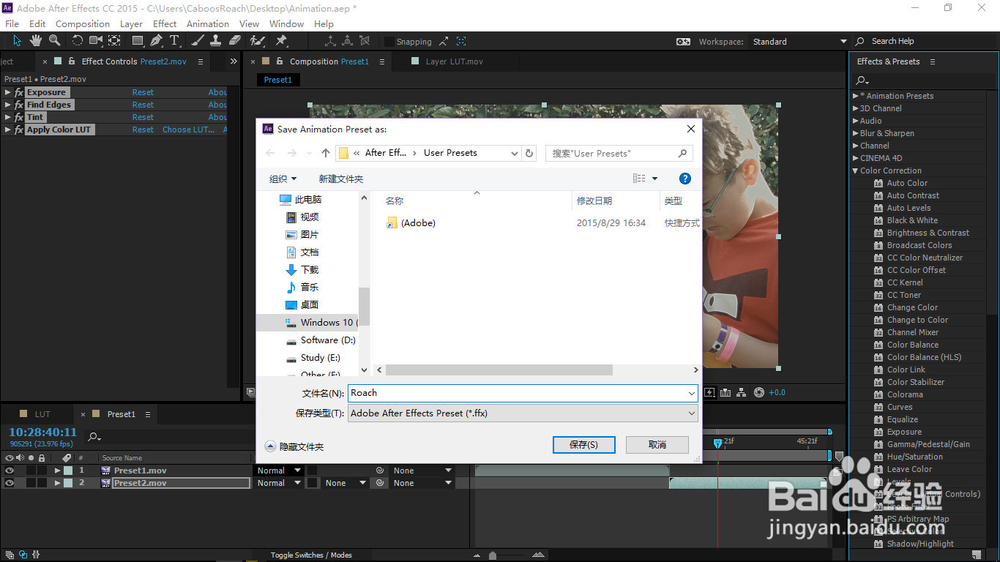Click the blue help icon in save dialog
The image size is (1000, 562).
pos(685,179)
